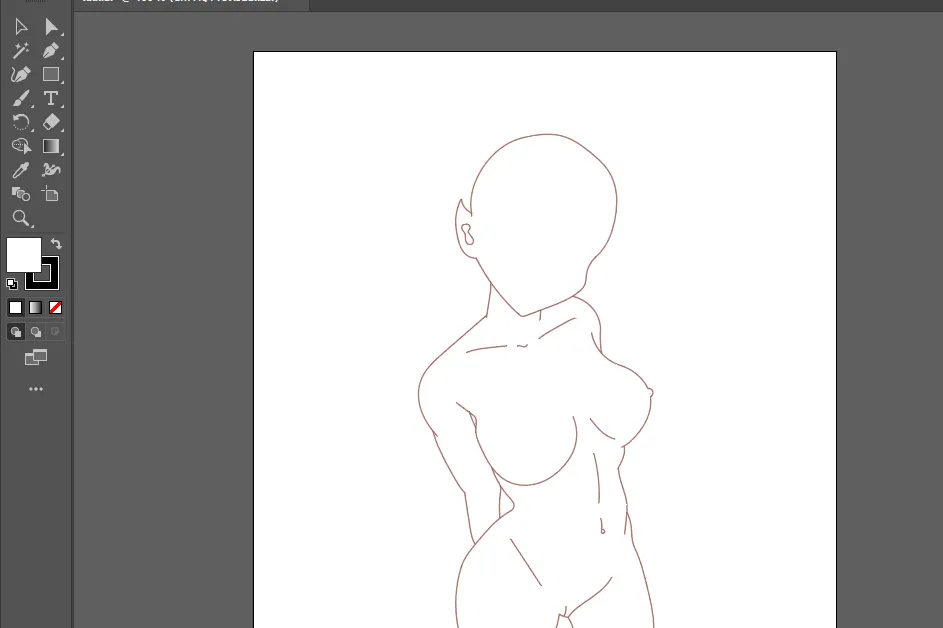This screenshot has height=628, width=943.
Task: Activate the Rotate tool
Action: [20, 122]
